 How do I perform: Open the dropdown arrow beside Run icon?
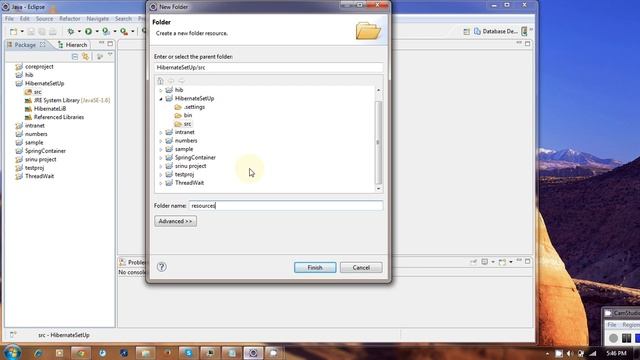(97, 31)
